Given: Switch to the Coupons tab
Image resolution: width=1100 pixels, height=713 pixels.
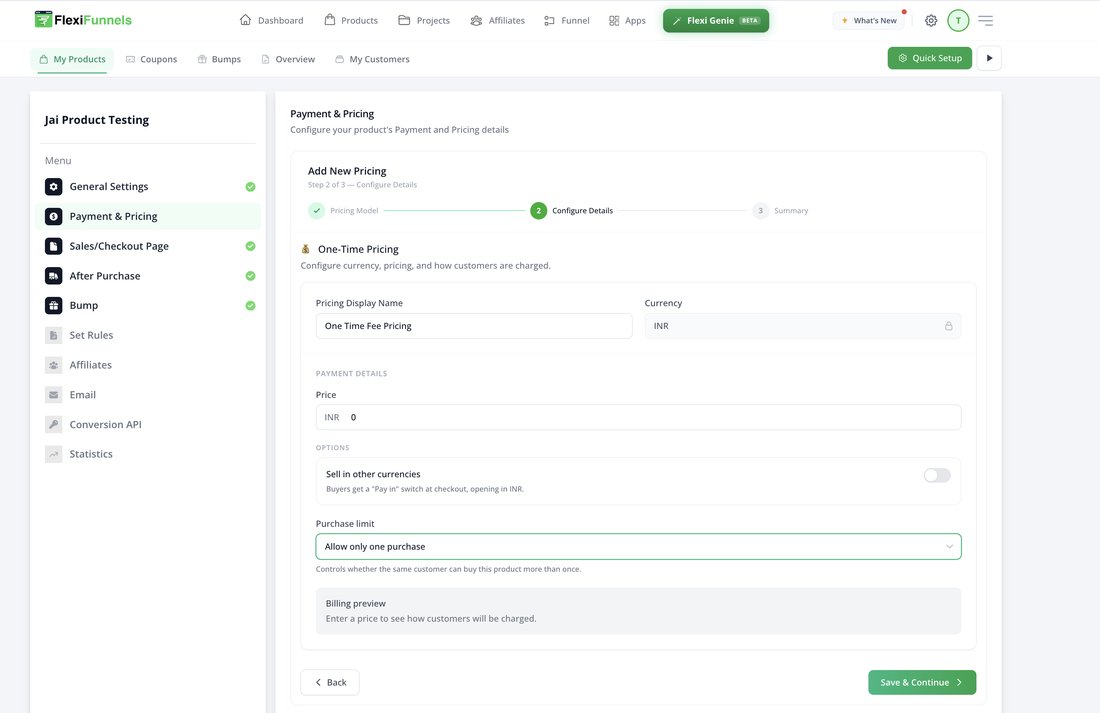Looking at the screenshot, I should 152,59.
